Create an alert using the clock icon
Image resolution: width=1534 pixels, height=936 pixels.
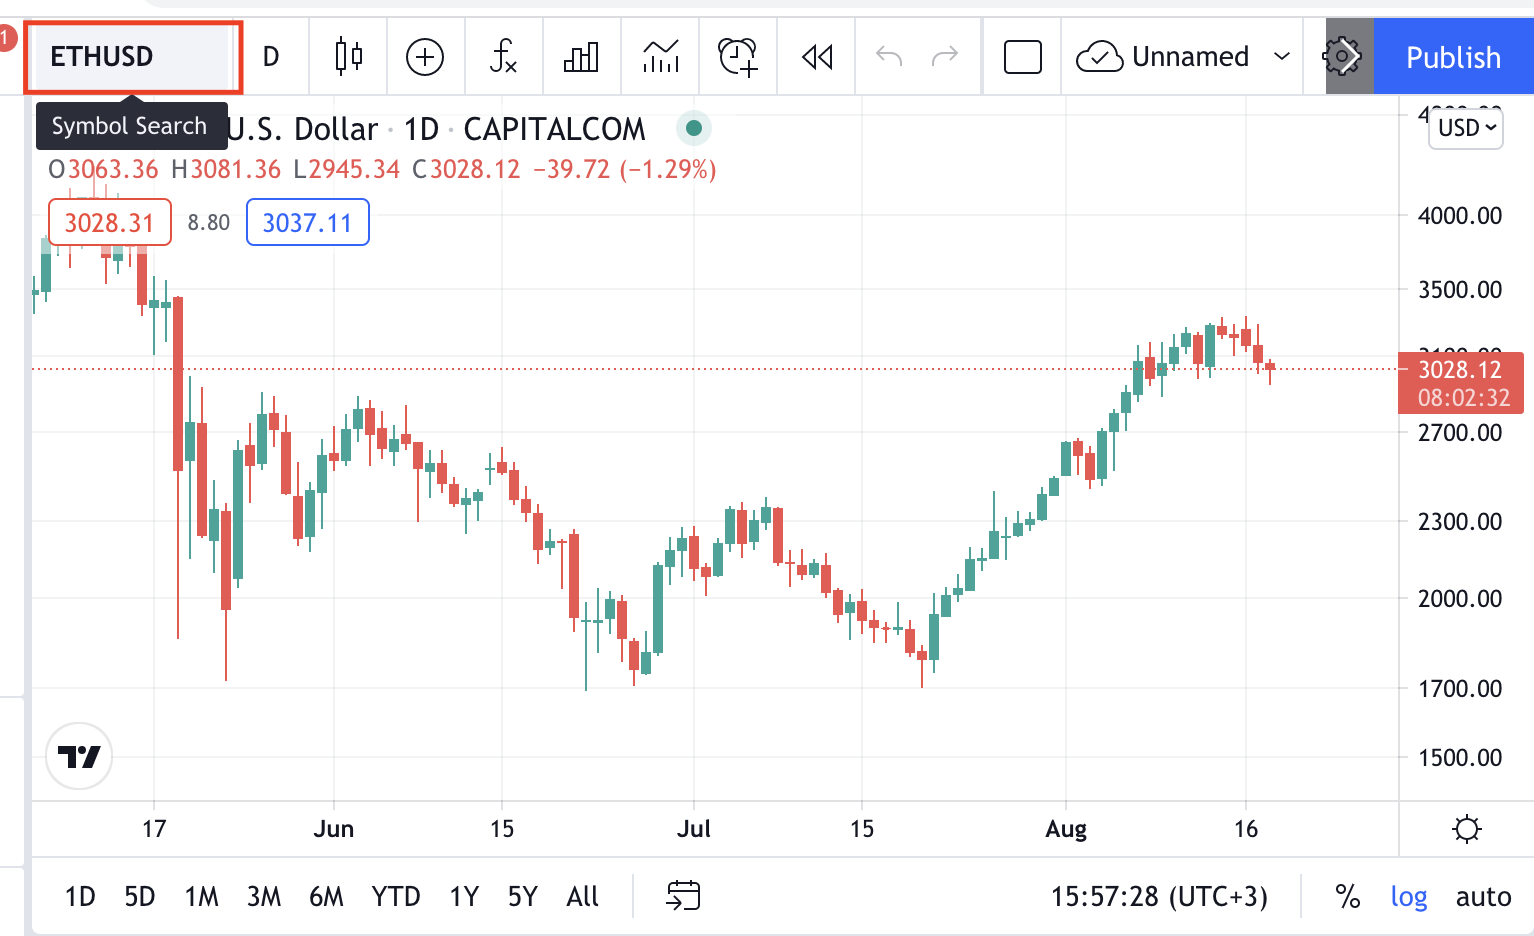[x=737, y=57]
